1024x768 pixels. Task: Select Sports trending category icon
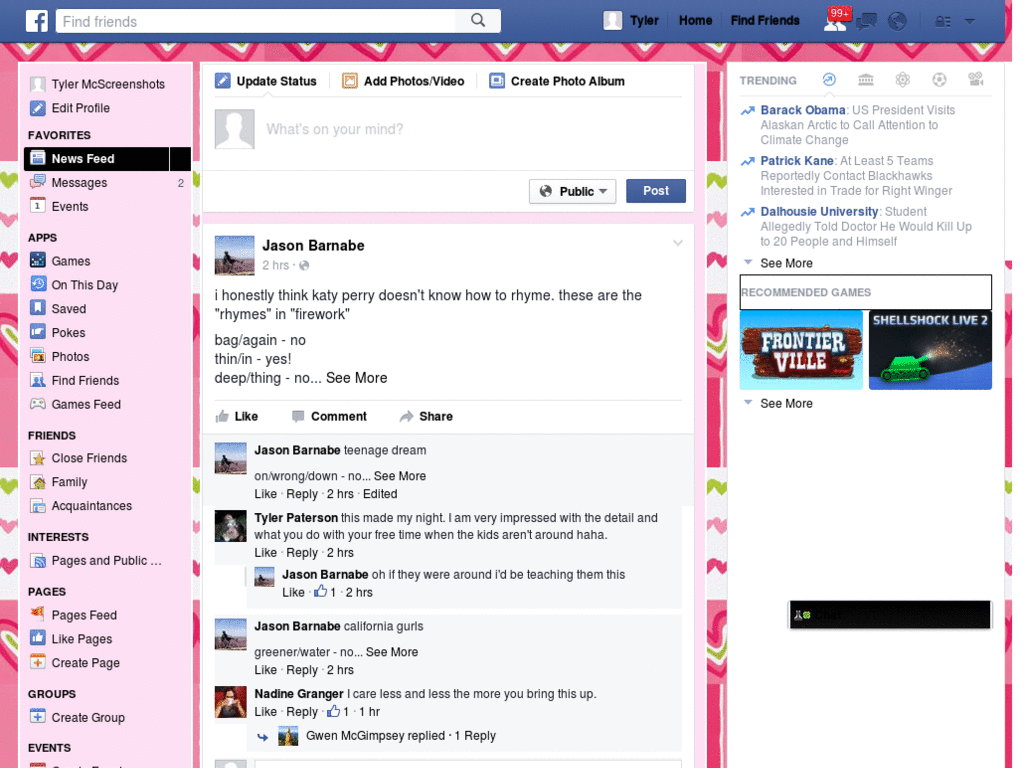939,80
